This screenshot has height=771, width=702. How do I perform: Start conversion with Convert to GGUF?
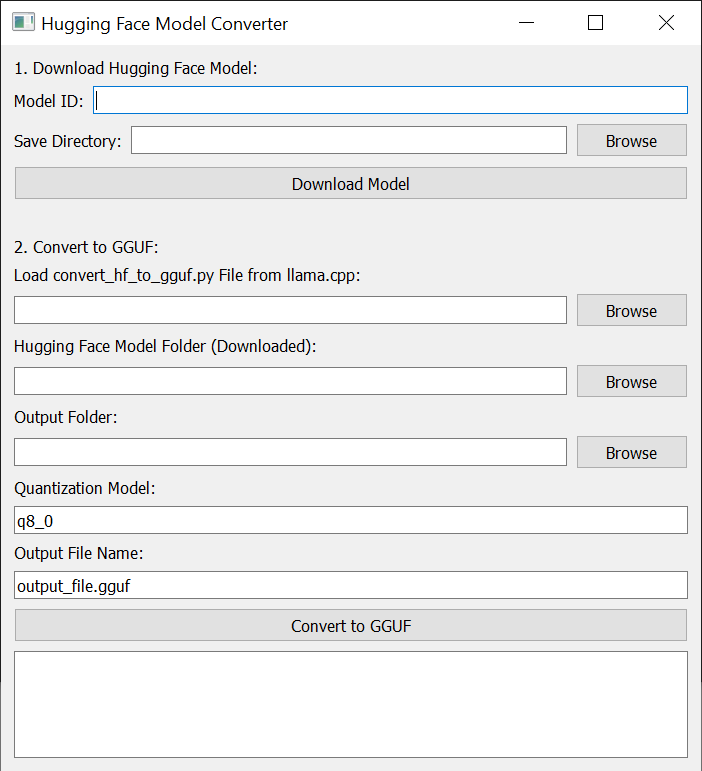tap(351, 625)
